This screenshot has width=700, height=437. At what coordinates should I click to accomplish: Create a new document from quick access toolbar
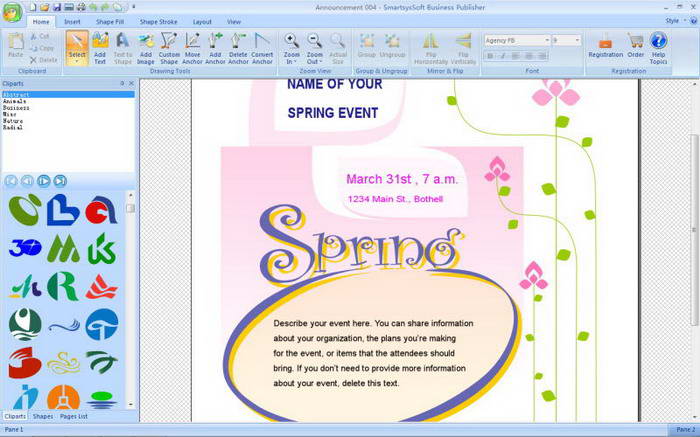click(x=33, y=7)
